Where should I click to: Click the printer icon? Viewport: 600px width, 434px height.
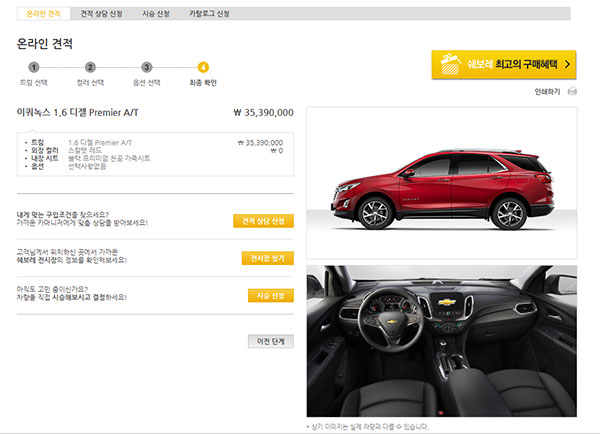point(572,91)
